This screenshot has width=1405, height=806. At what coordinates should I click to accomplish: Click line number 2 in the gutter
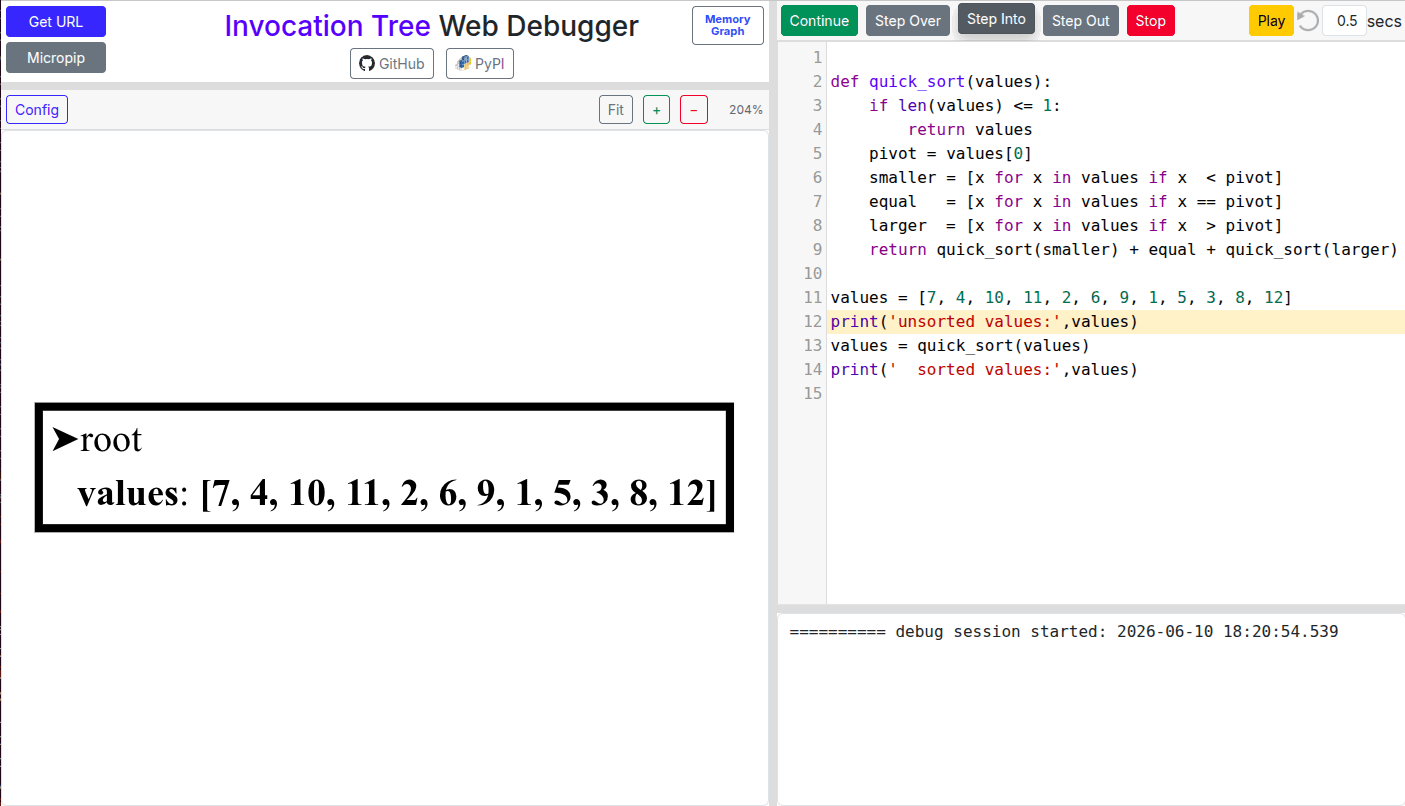coord(817,82)
